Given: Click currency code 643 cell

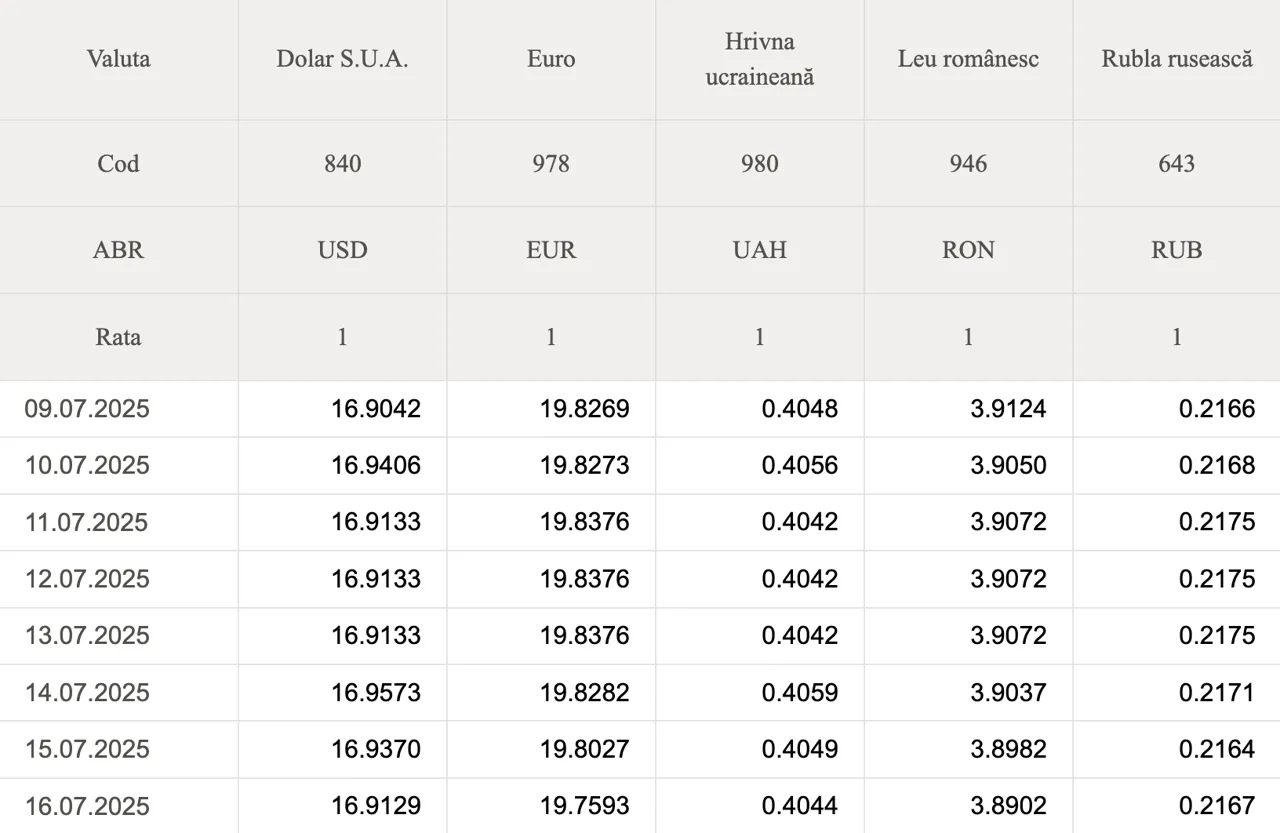Looking at the screenshot, I should click(x=1177, y=164).
